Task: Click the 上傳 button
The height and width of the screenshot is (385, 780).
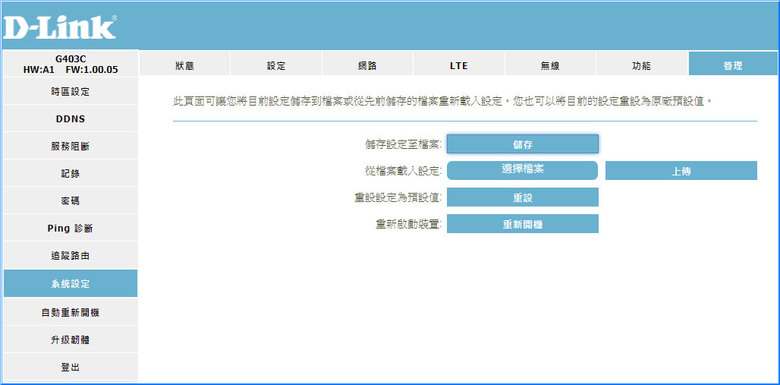Action: (681, 171)
